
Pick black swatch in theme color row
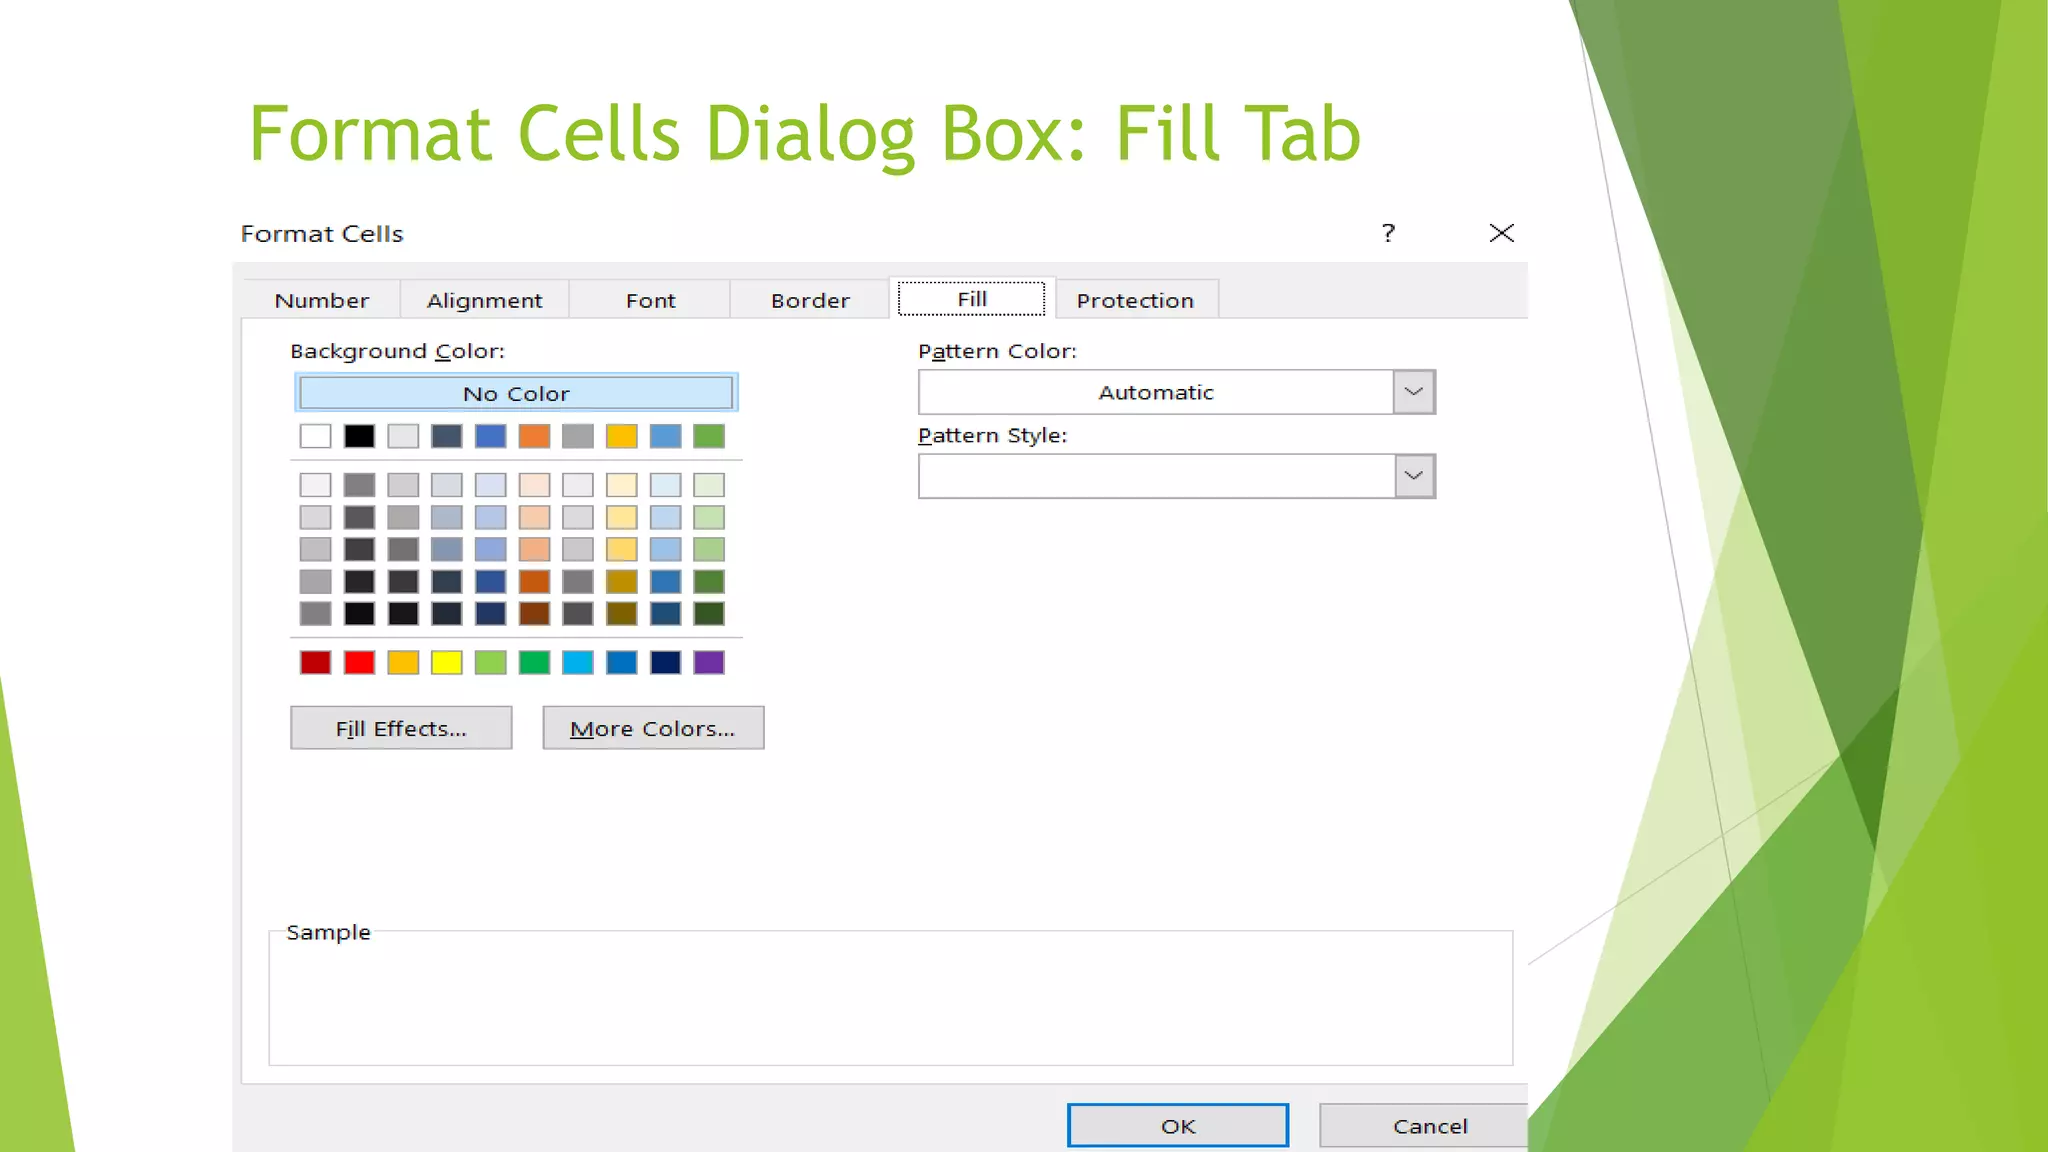[359, 436]
